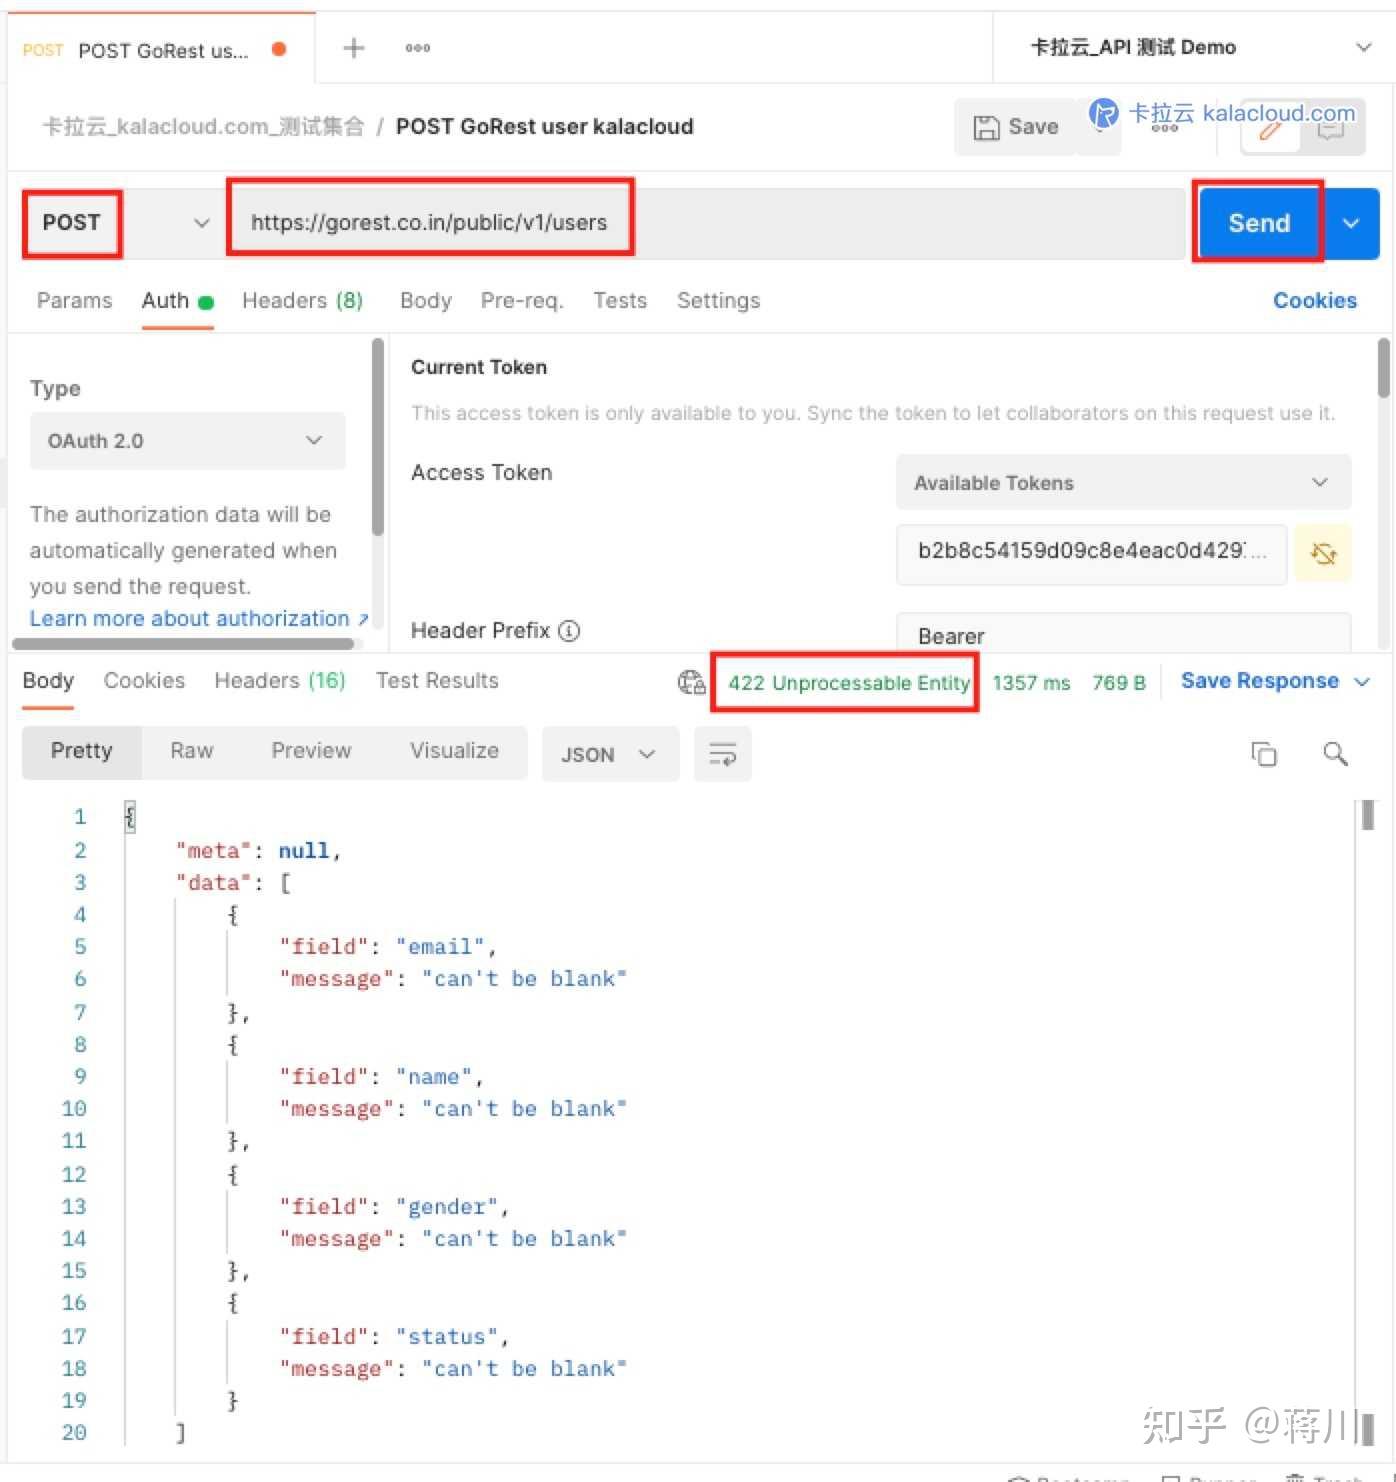Switch to the Tests tab
Viewport: 1396px width, 1482px height.
[x=619, y=300]
